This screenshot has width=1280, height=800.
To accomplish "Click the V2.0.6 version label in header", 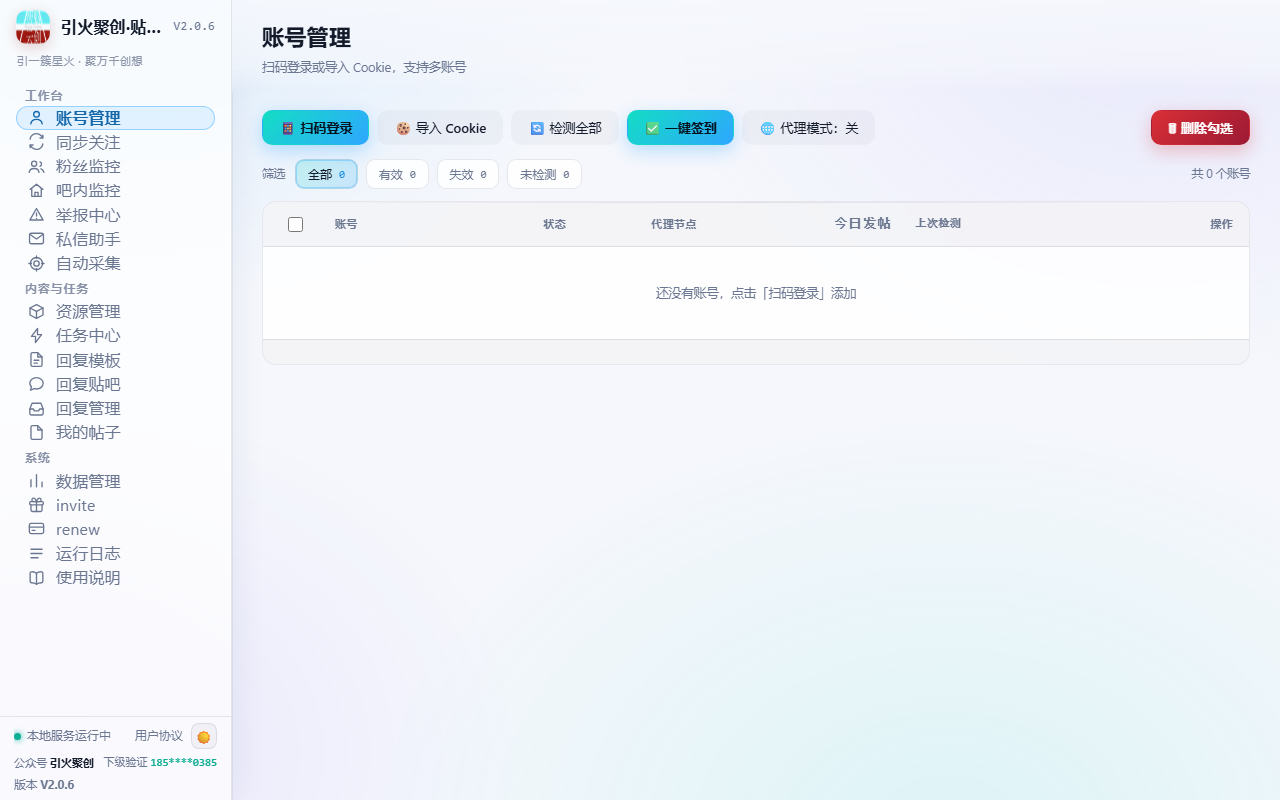I will click(194, 27).
